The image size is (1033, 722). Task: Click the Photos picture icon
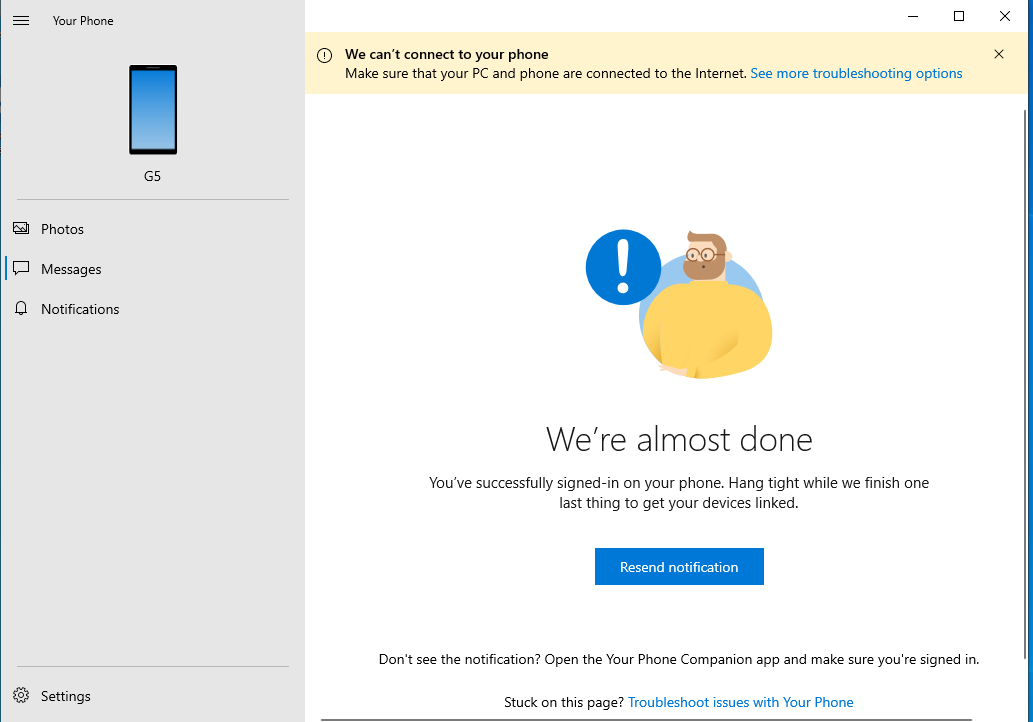coord(21,229)
